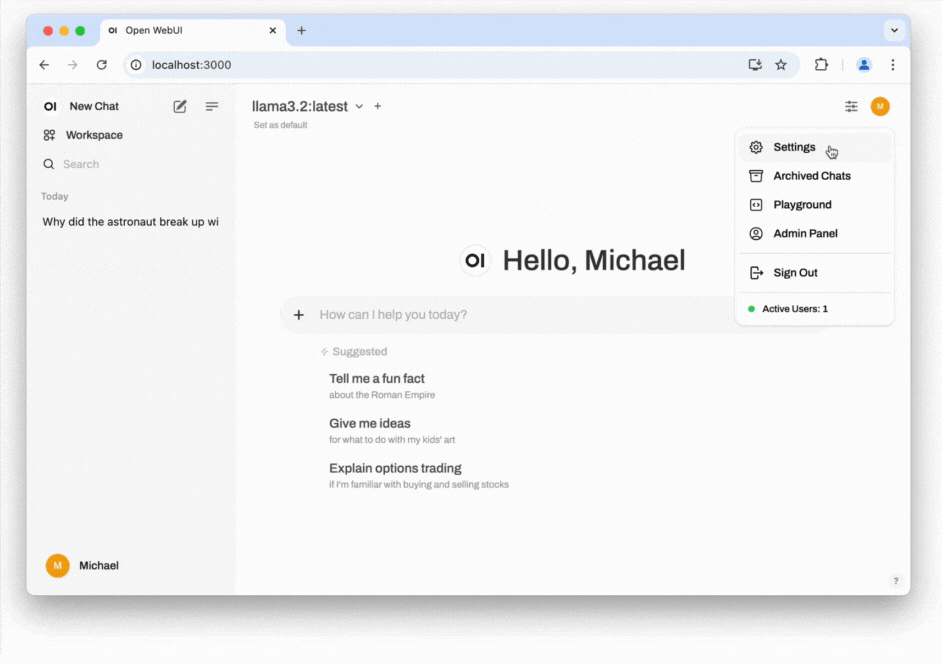
Task: Open chat controls via the sliders icon
Action: point(850,106)
